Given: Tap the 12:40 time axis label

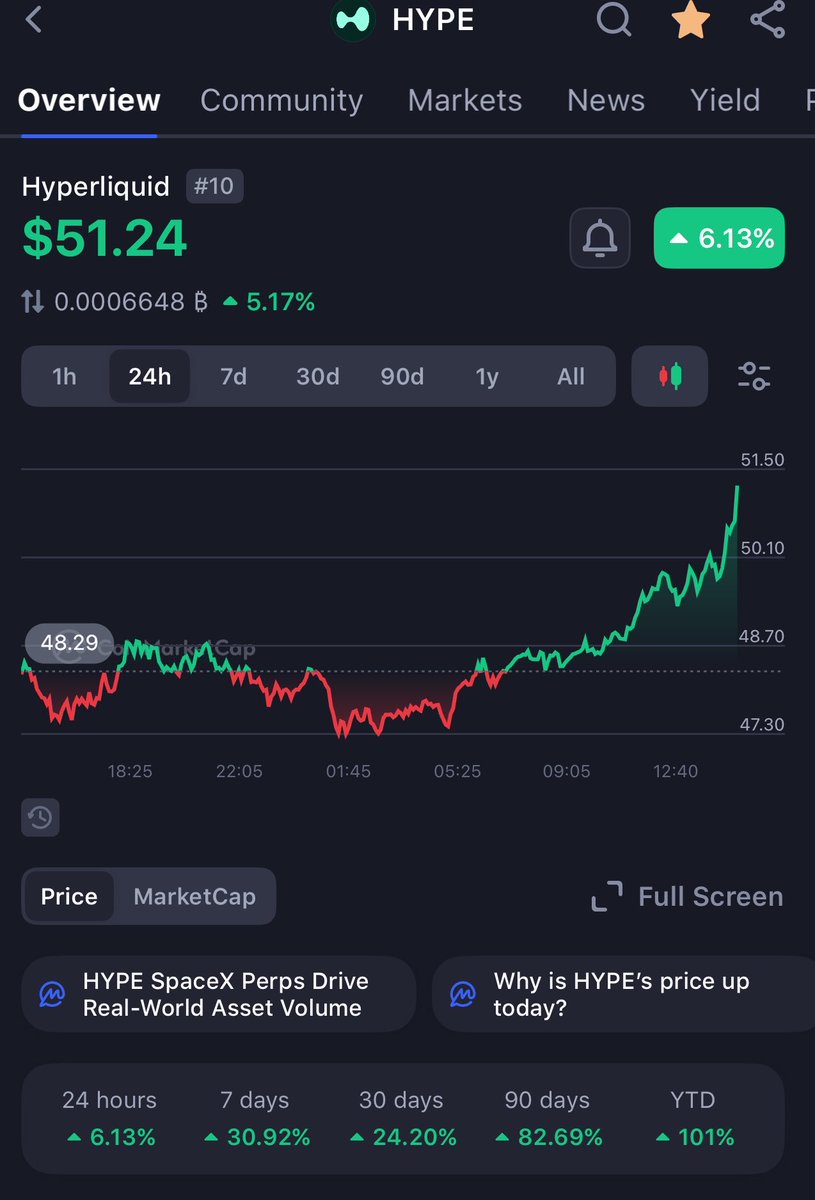Looking at the screenshot, I should click(675, 771).
